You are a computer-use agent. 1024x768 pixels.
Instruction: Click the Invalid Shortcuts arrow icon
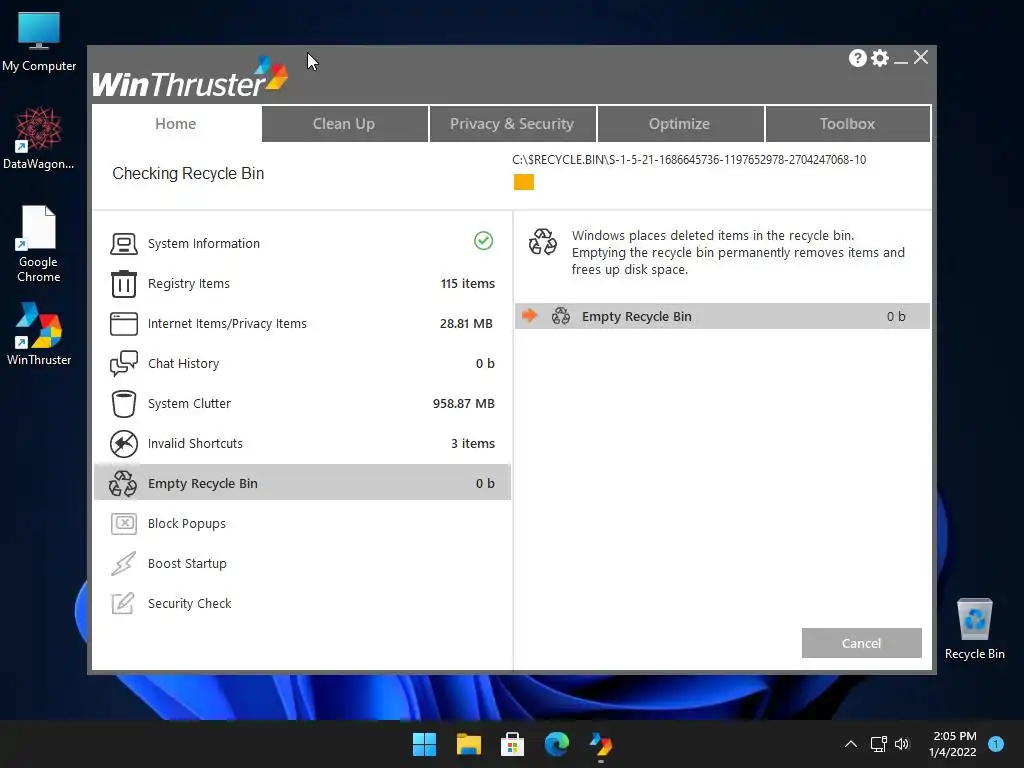click(x=123, y=443)
